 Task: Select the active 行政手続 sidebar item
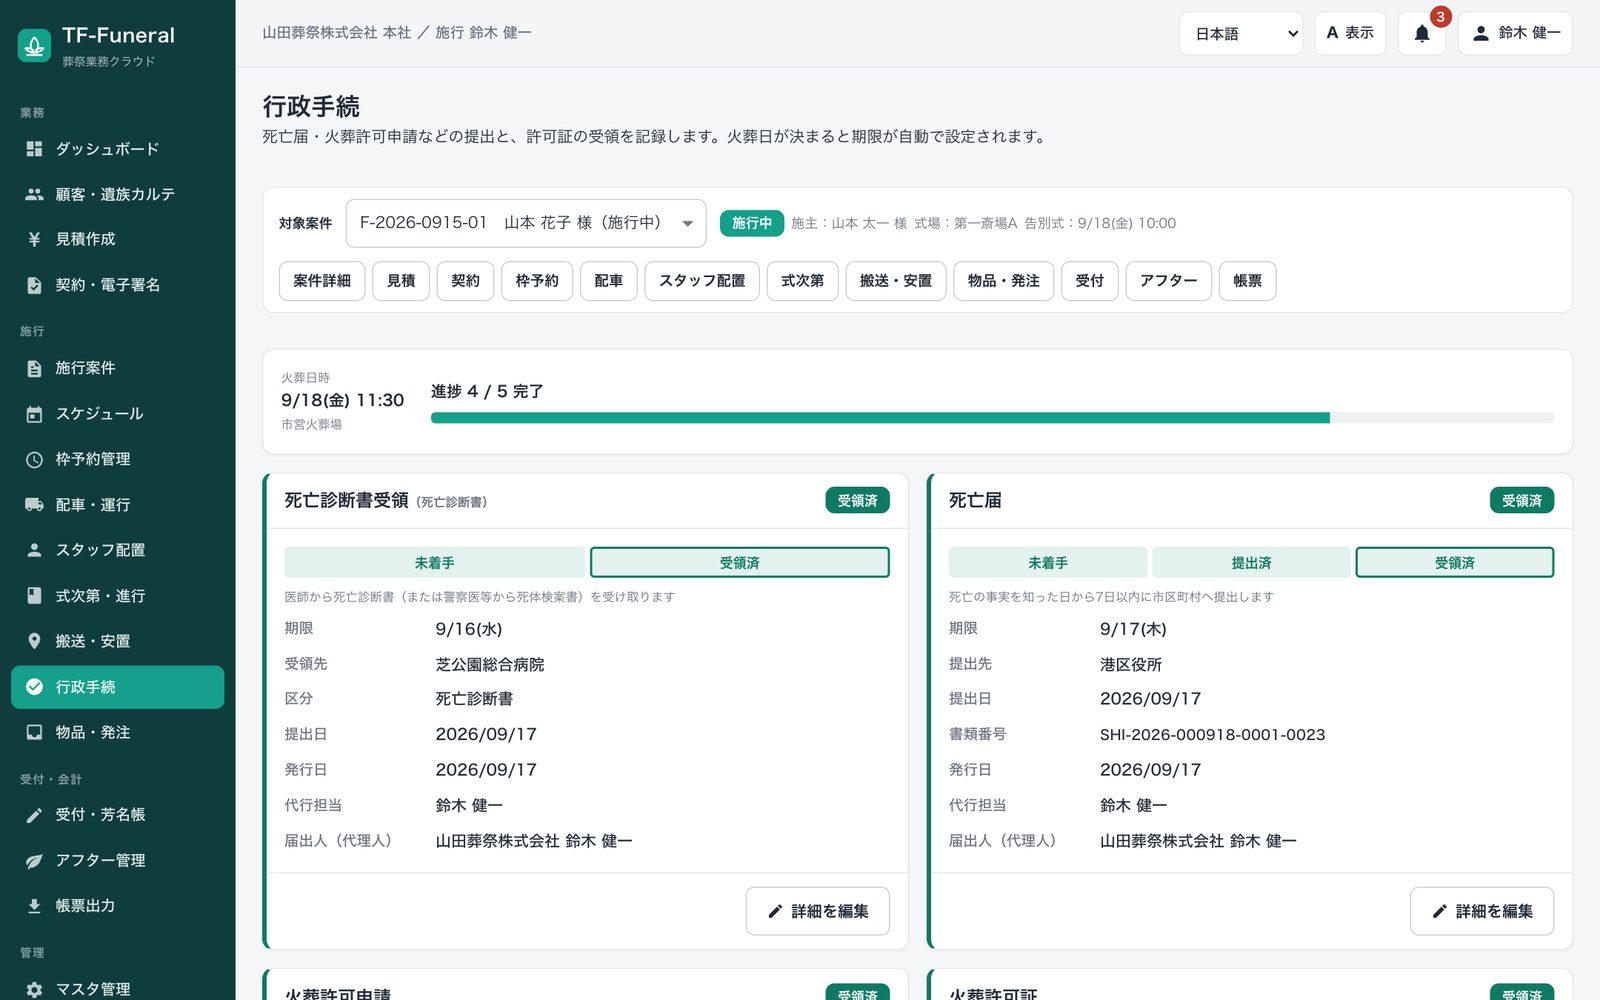[x=117, y=687]
